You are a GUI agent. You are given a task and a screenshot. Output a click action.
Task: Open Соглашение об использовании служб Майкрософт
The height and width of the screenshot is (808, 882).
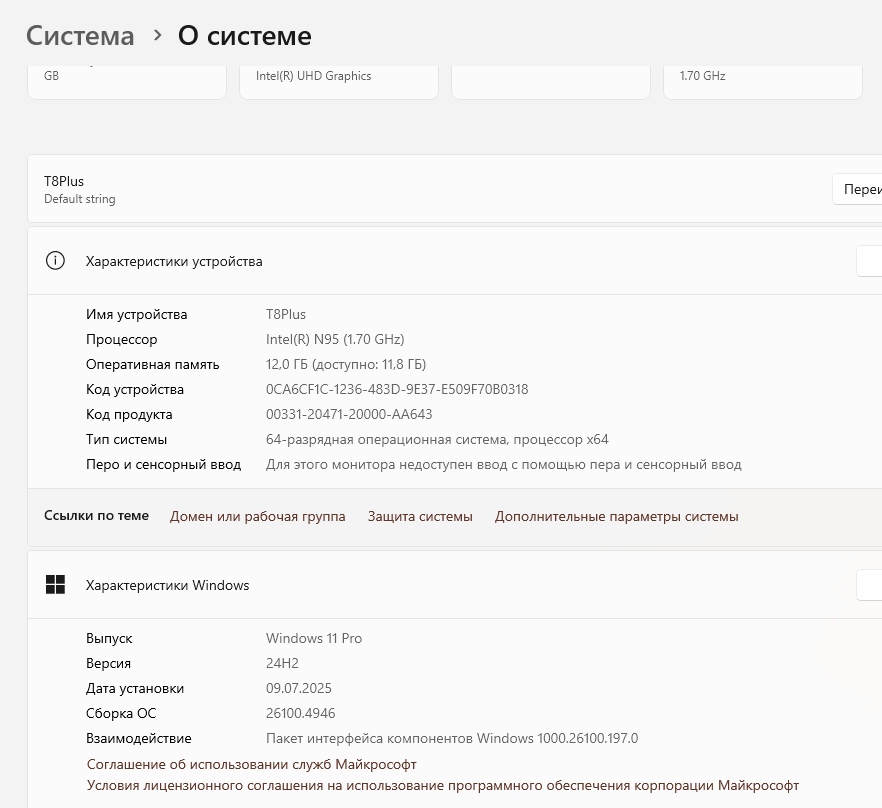coord(251,764)
